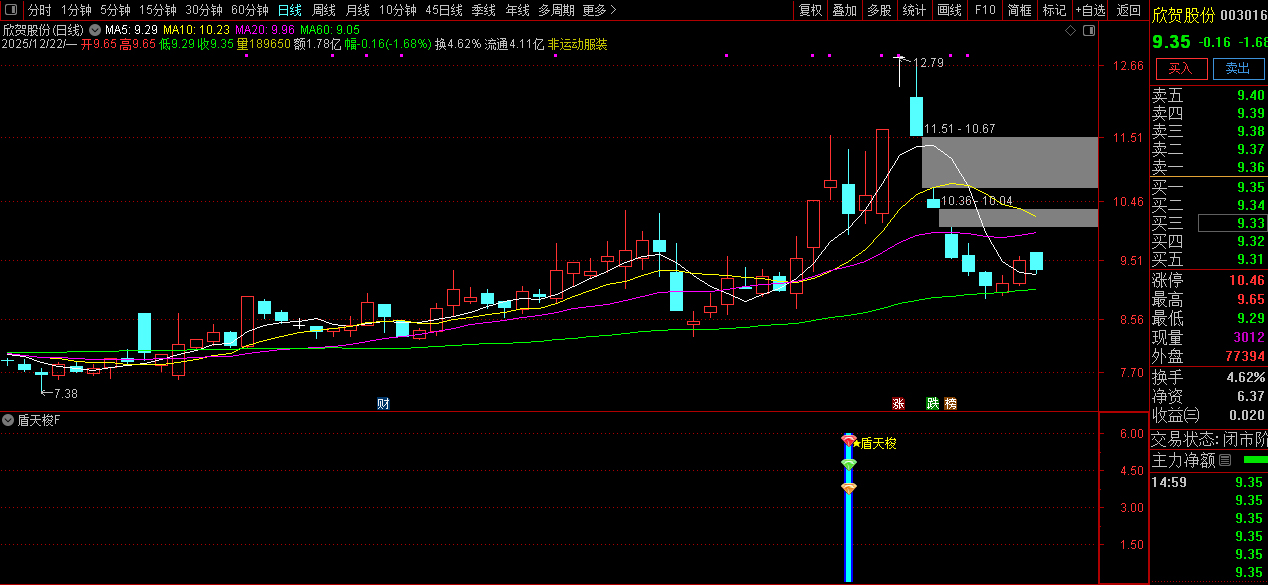1268x585 pixels.
Task: Select the 年线 yearly period
Action: 517,10
